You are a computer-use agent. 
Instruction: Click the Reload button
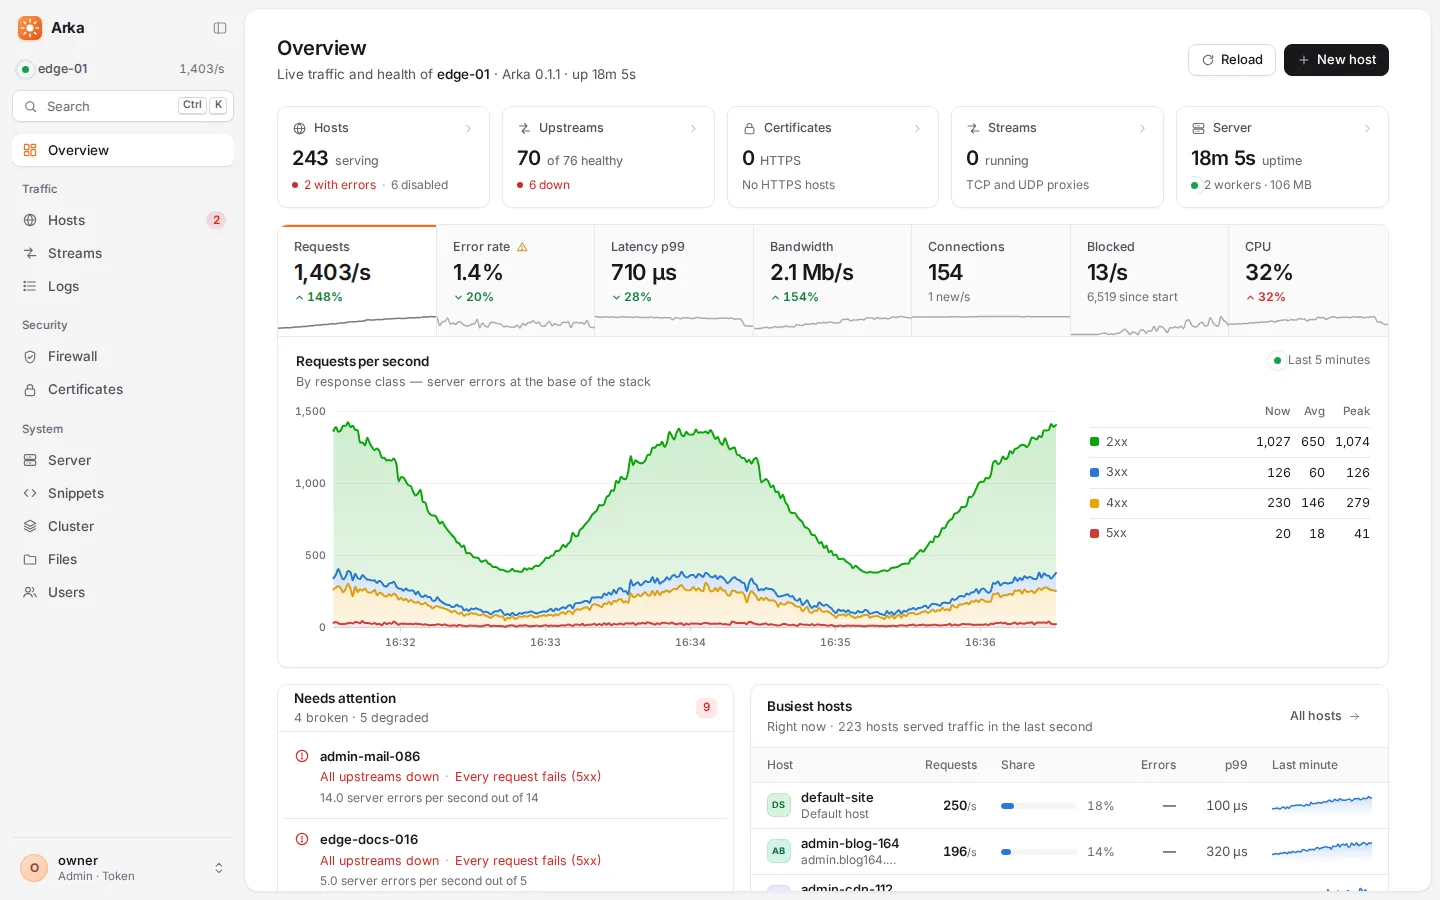(x=1232, y=60)
